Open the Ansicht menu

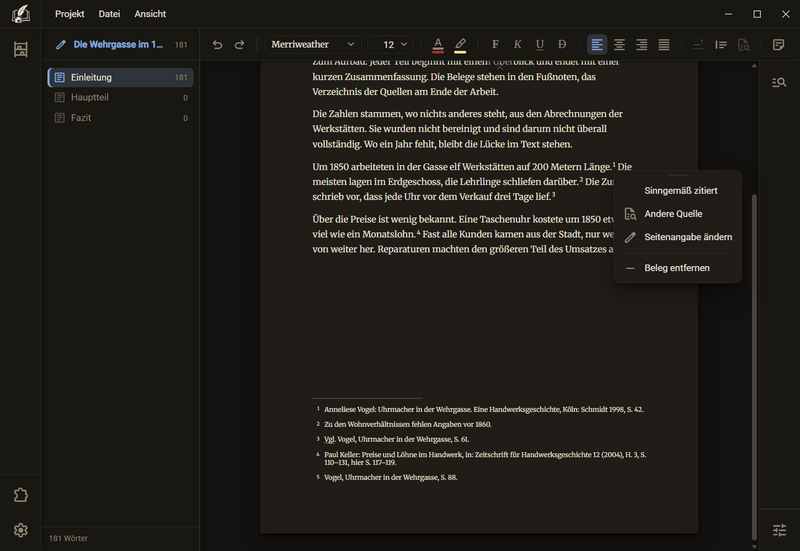pos(150,14)
